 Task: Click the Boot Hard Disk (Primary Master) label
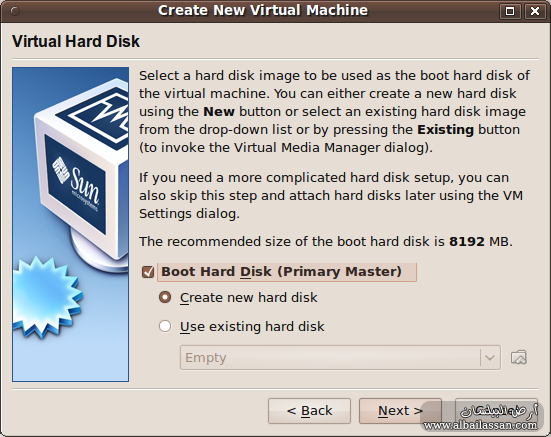pyautogui.click(x=281, y=272)
